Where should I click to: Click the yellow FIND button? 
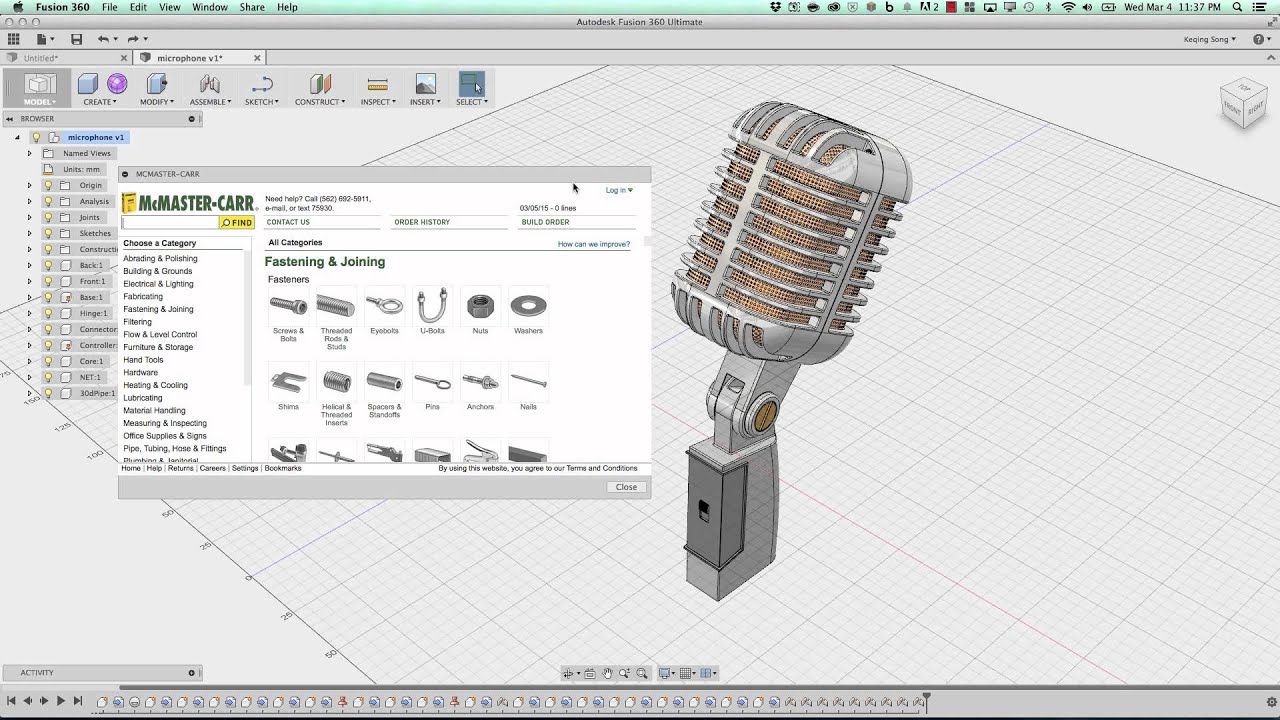tap(237, 223)
